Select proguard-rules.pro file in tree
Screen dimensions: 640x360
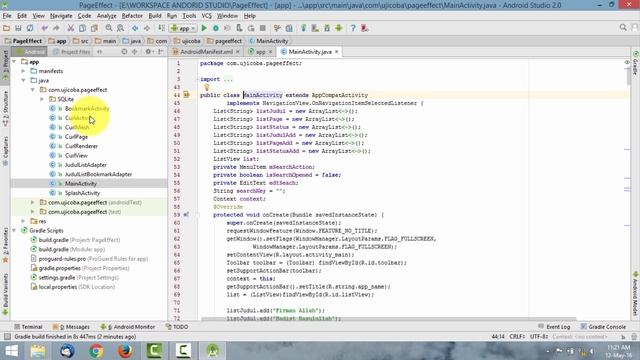pos(62,259)
